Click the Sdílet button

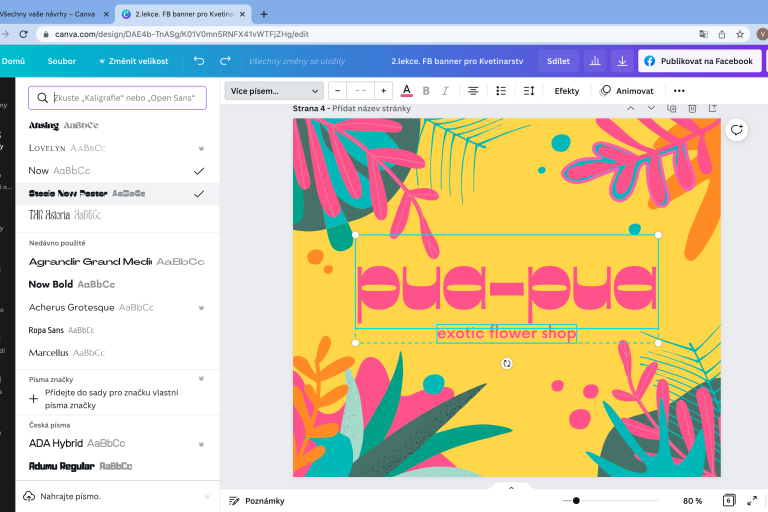[558, 61]
